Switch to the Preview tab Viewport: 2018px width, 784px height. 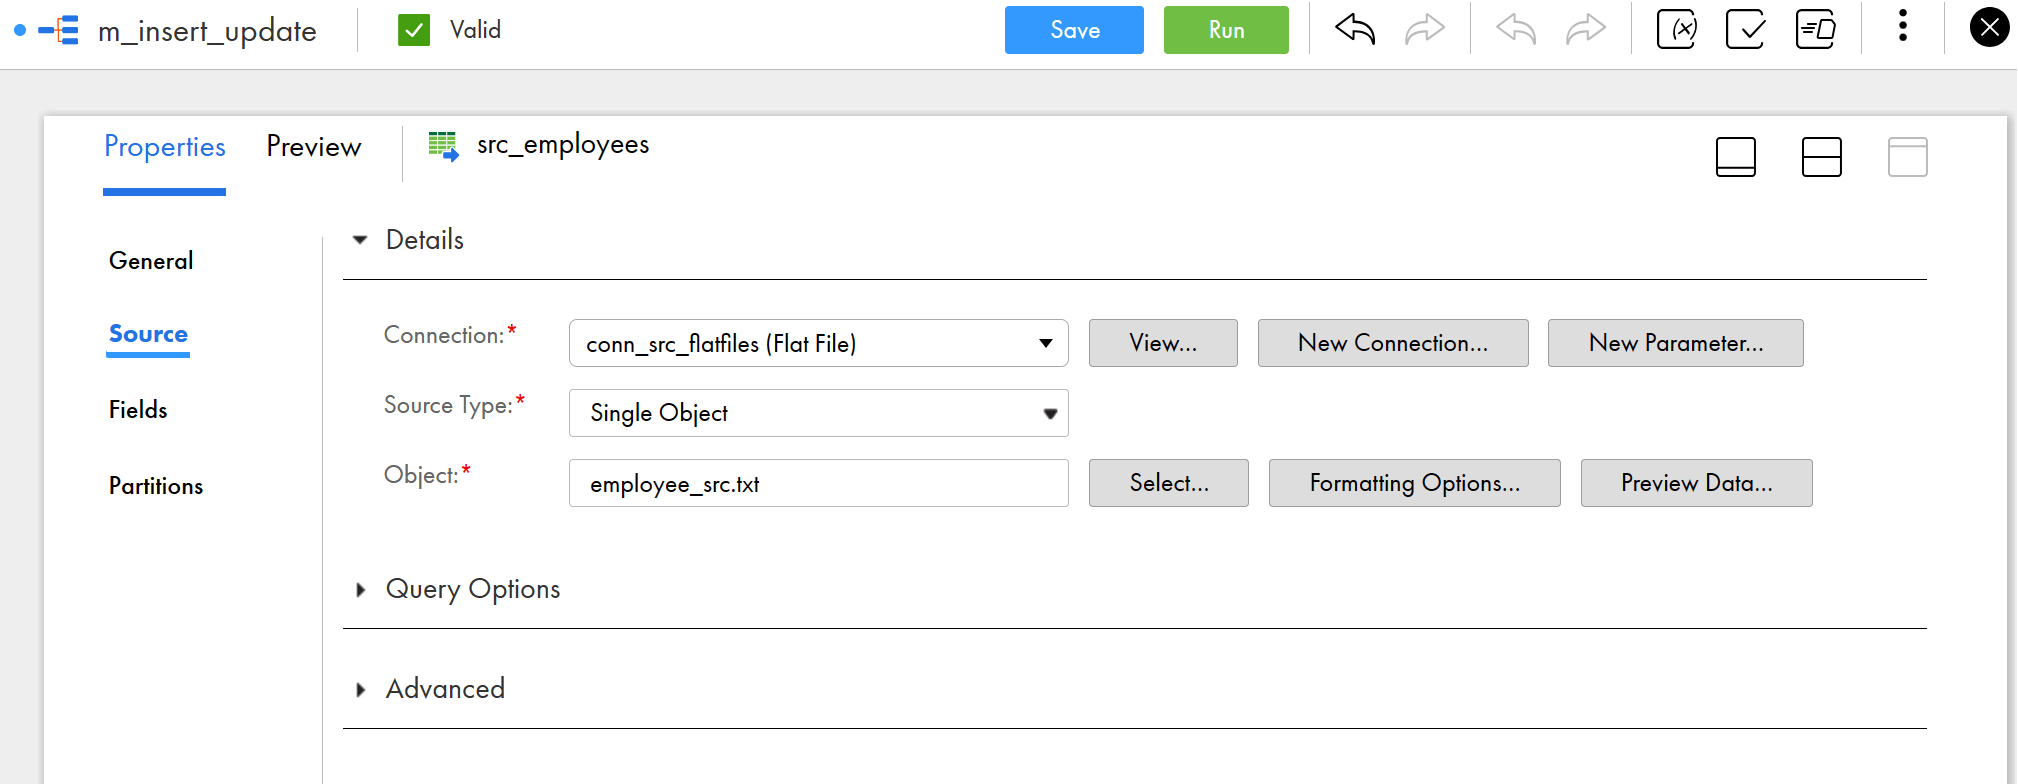pos(313,147)
